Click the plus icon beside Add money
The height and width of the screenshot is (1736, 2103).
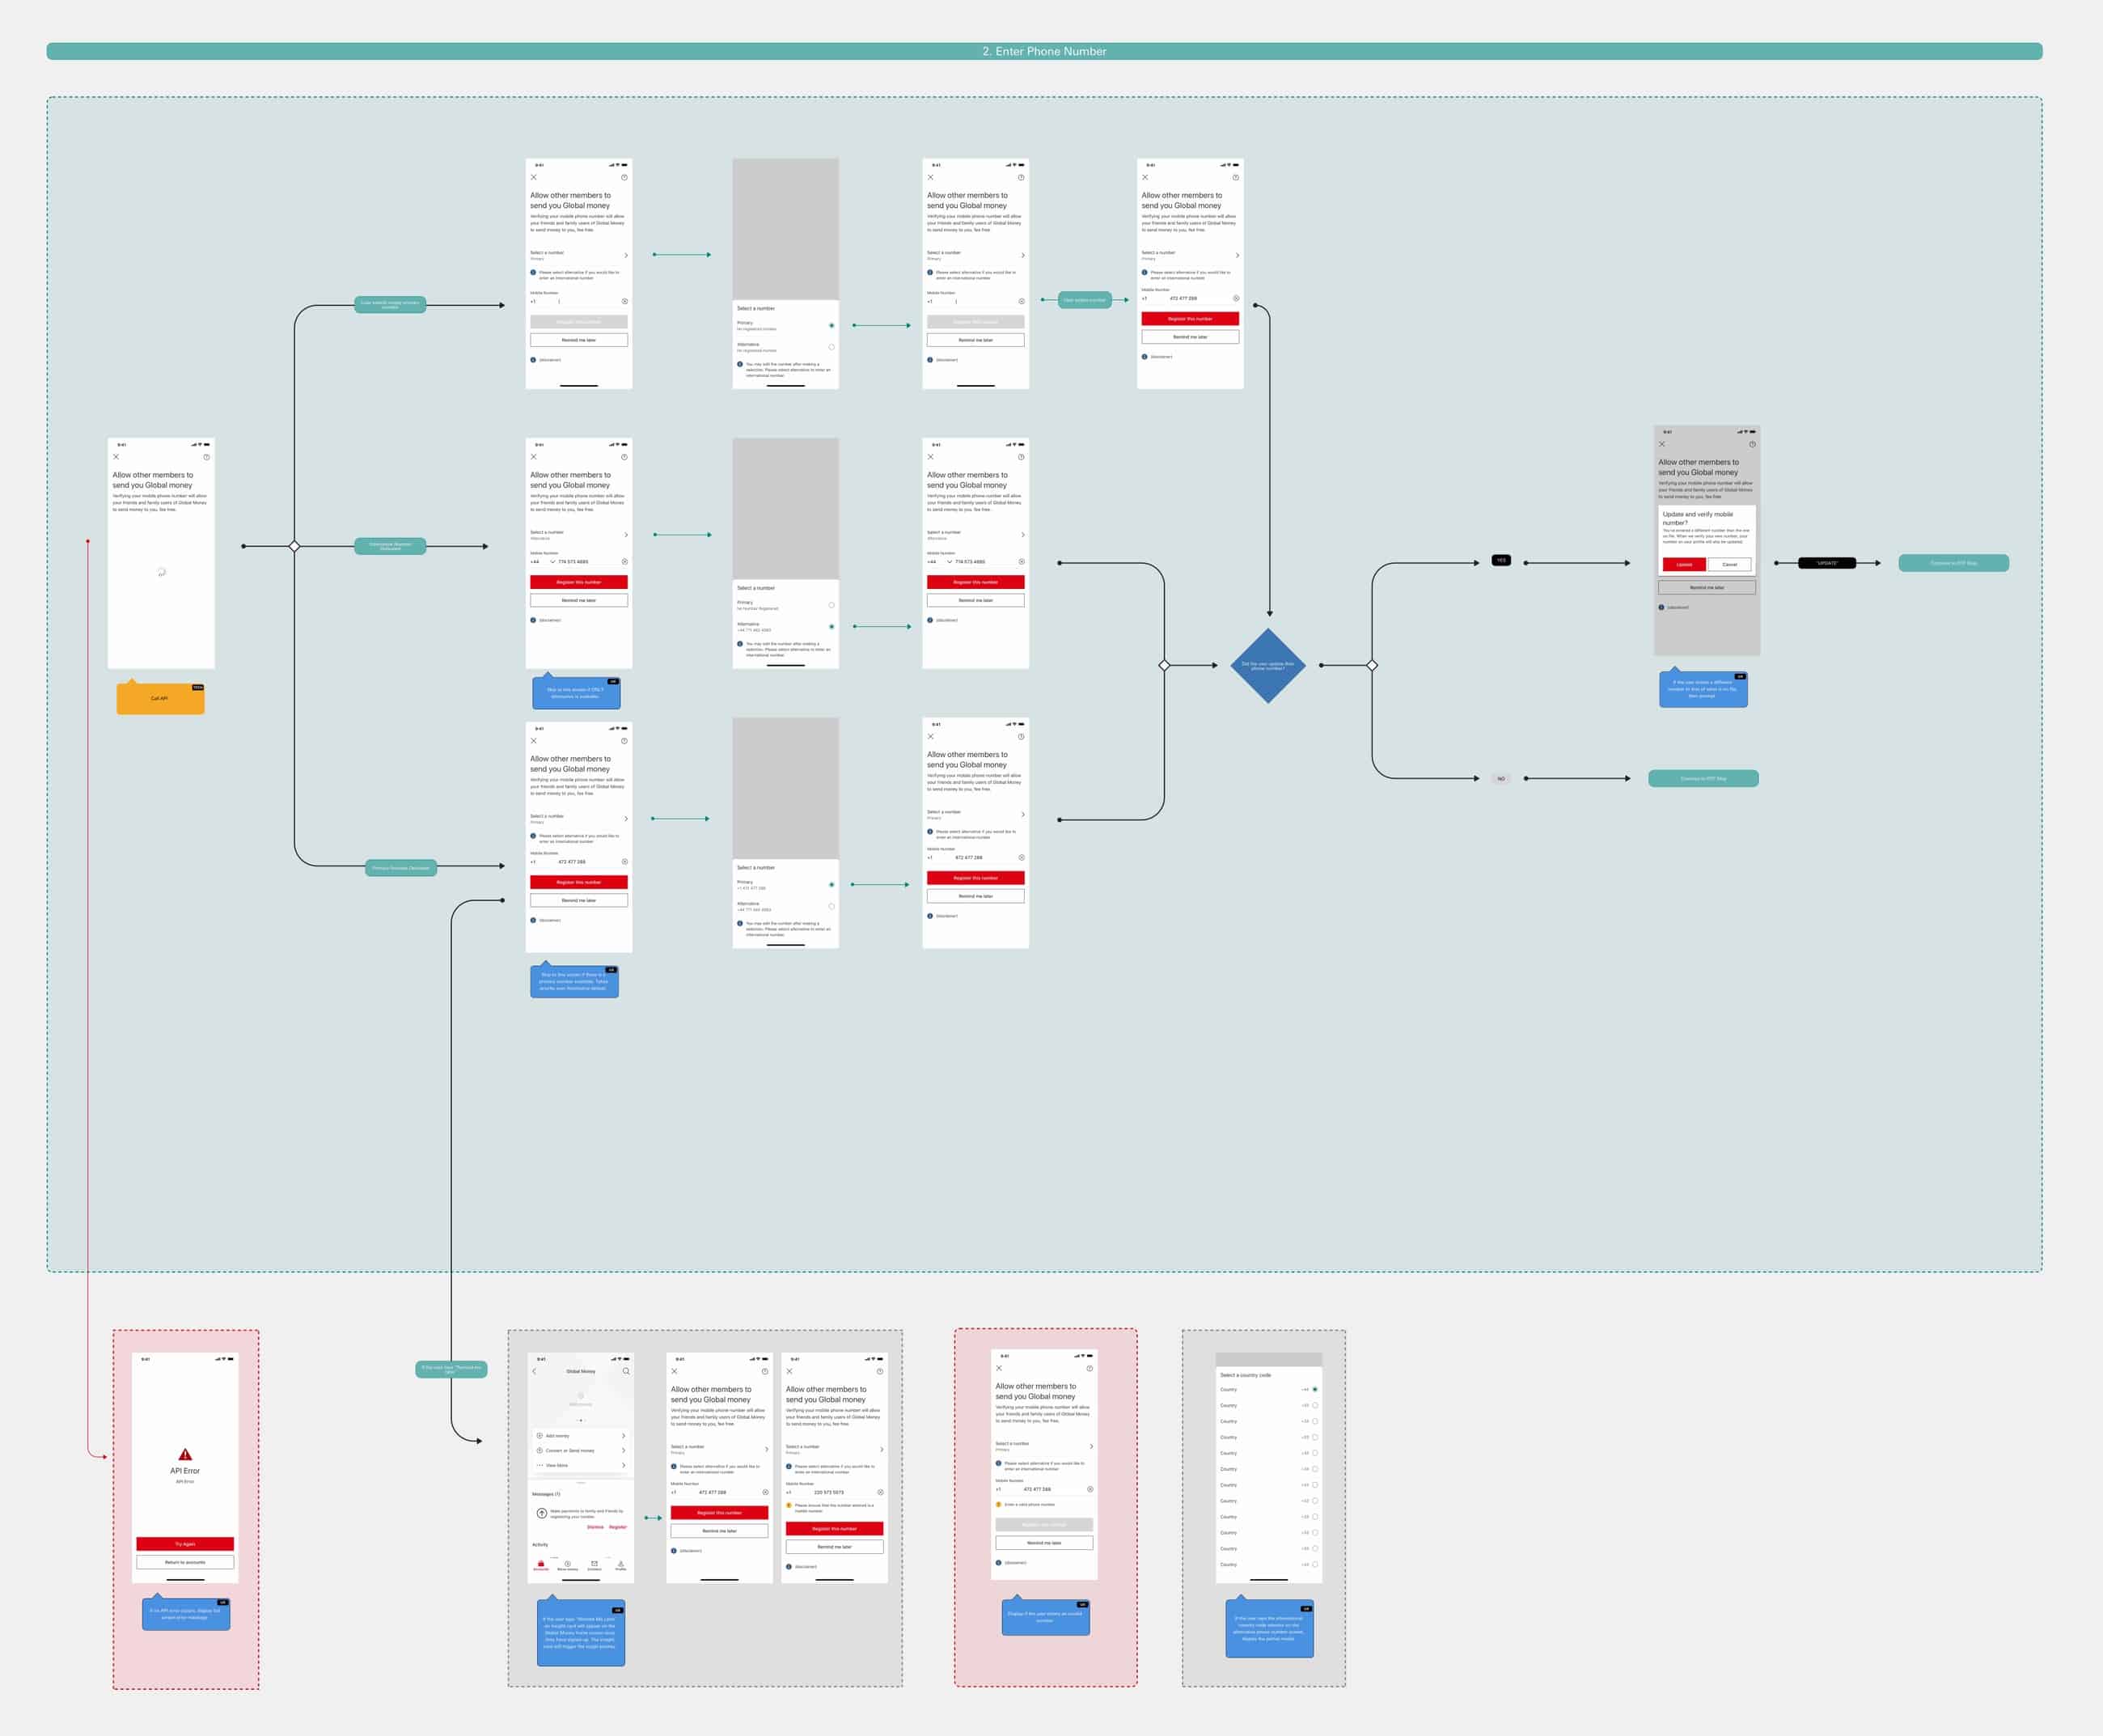tap(540, 1435)
